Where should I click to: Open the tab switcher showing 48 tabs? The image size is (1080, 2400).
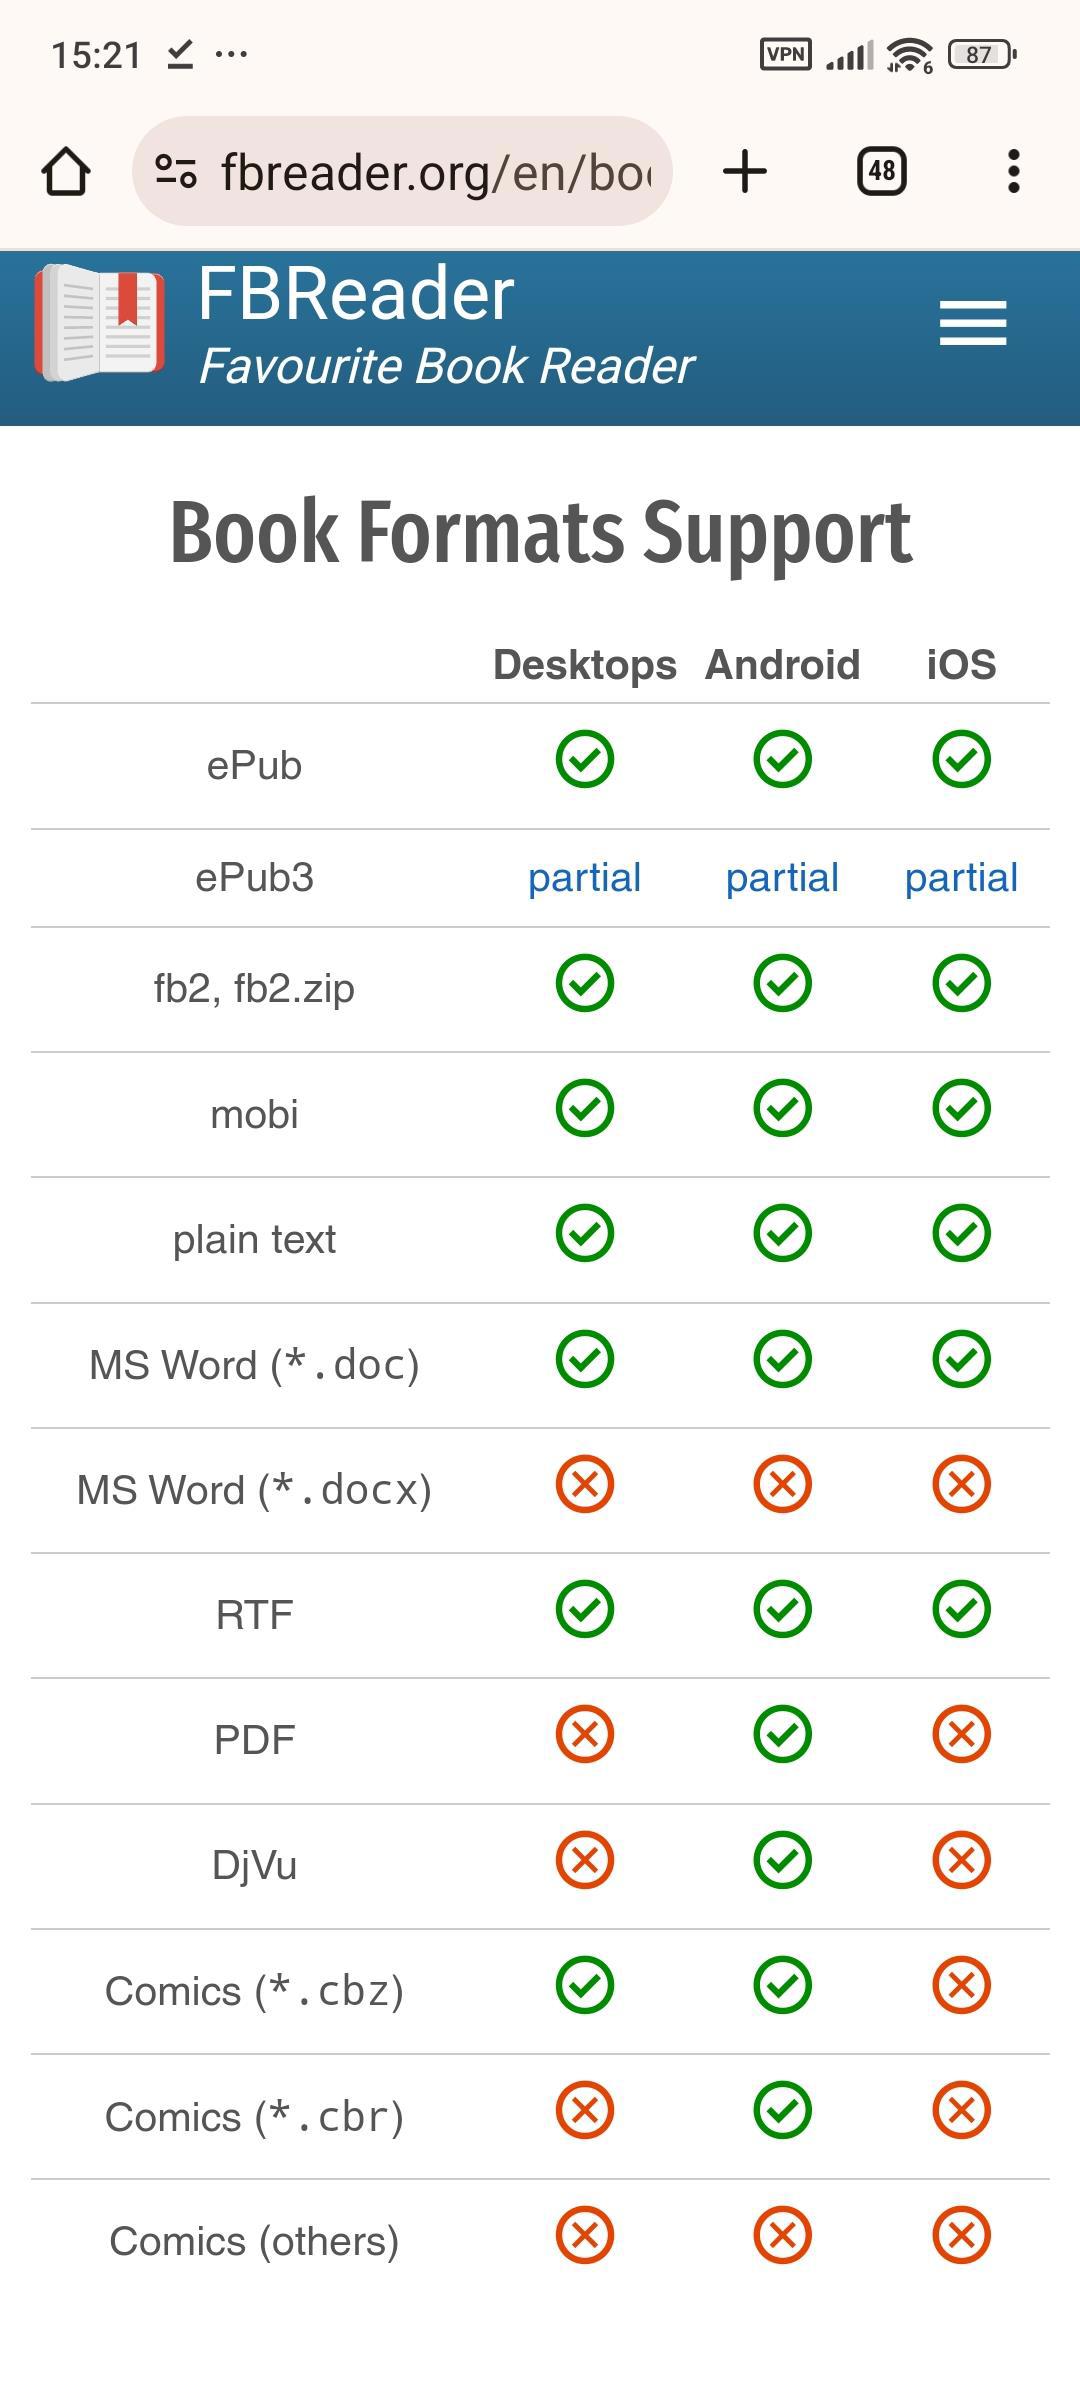[881, 171]
